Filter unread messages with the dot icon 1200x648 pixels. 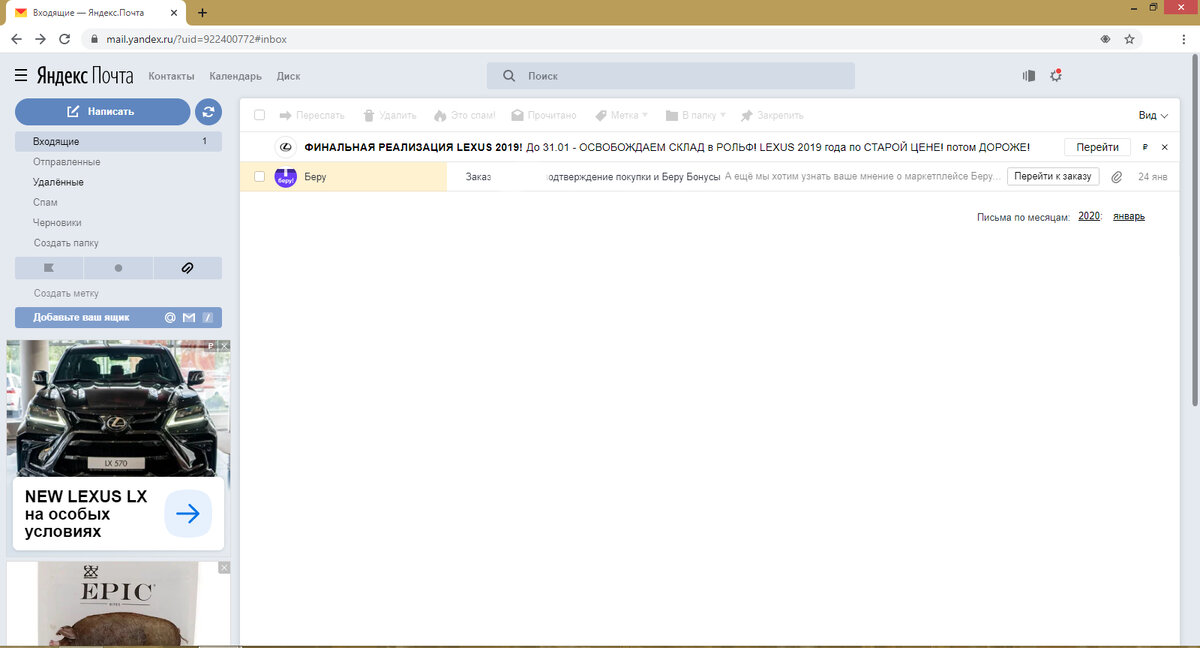coord(118,268)
